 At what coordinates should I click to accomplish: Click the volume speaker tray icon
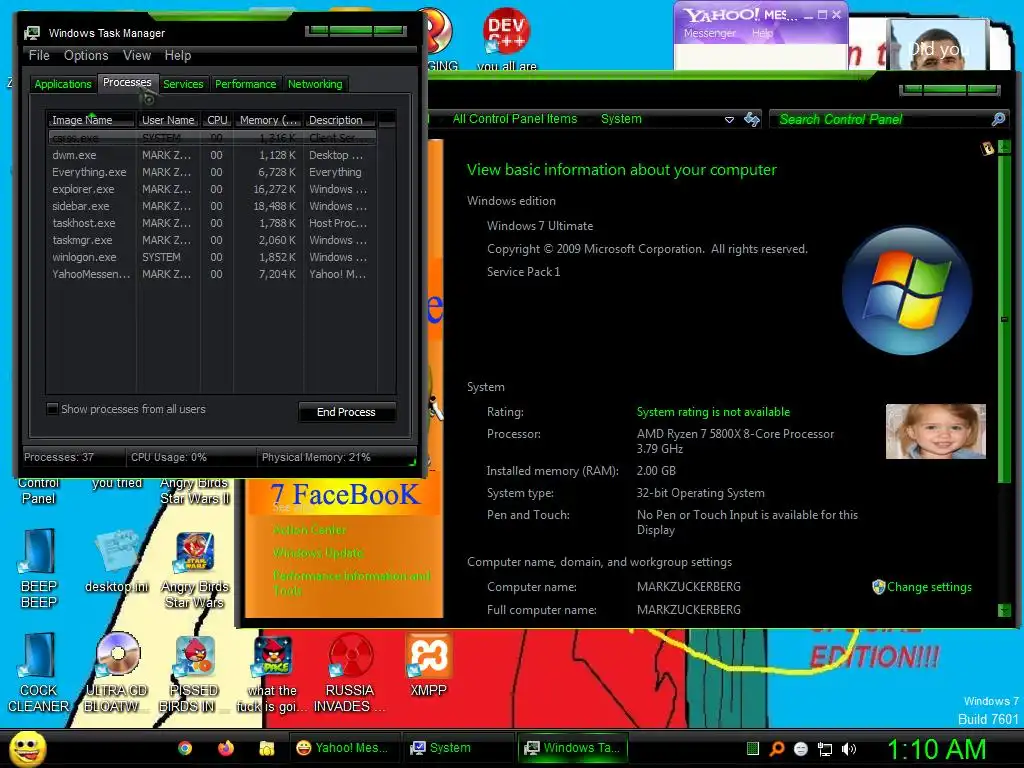click(849, 749)
